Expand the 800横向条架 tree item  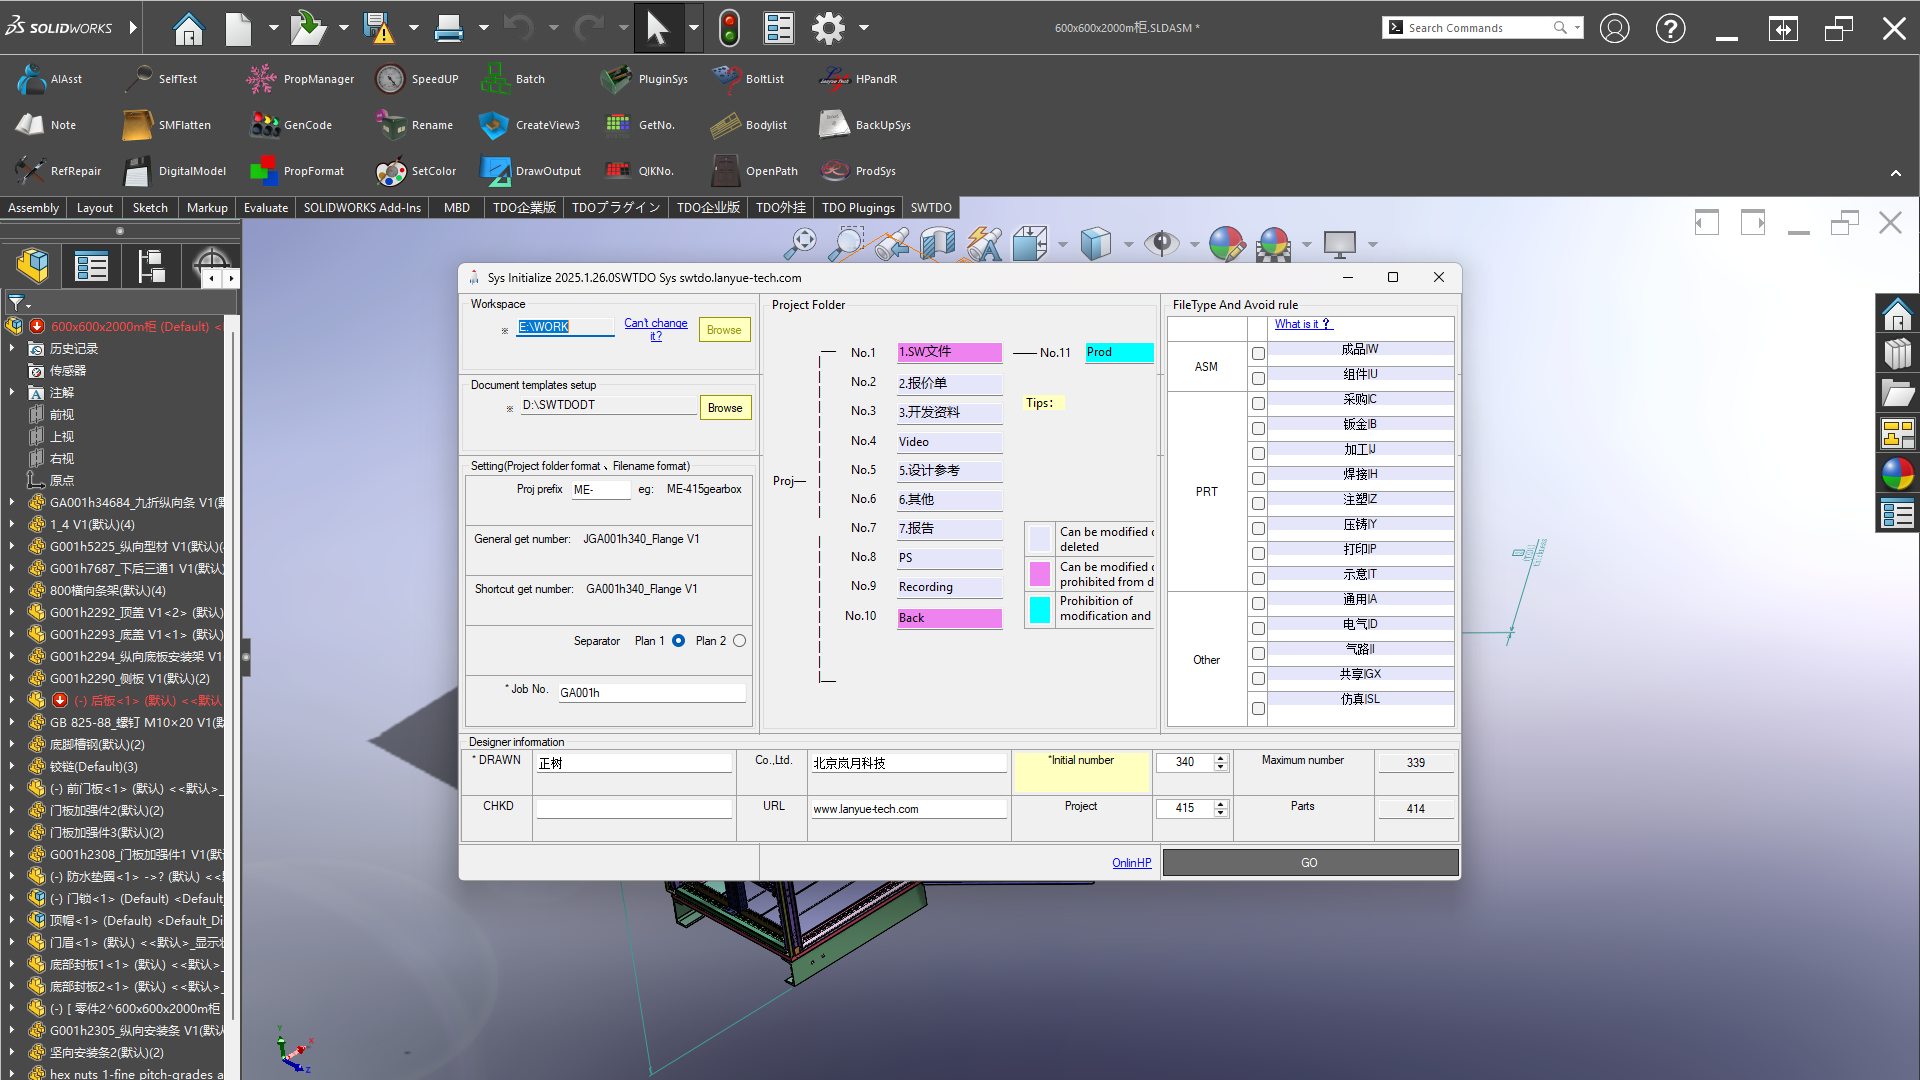click(x=12, y=590)
